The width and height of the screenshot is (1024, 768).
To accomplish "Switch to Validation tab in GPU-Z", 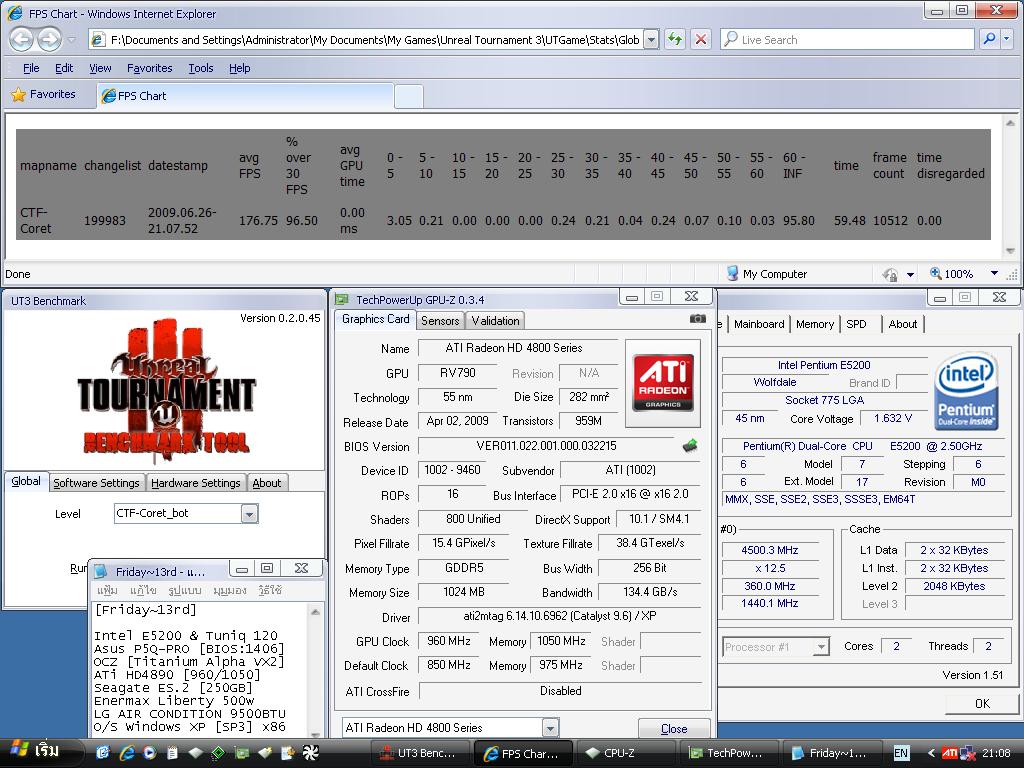I will [496, 321].
